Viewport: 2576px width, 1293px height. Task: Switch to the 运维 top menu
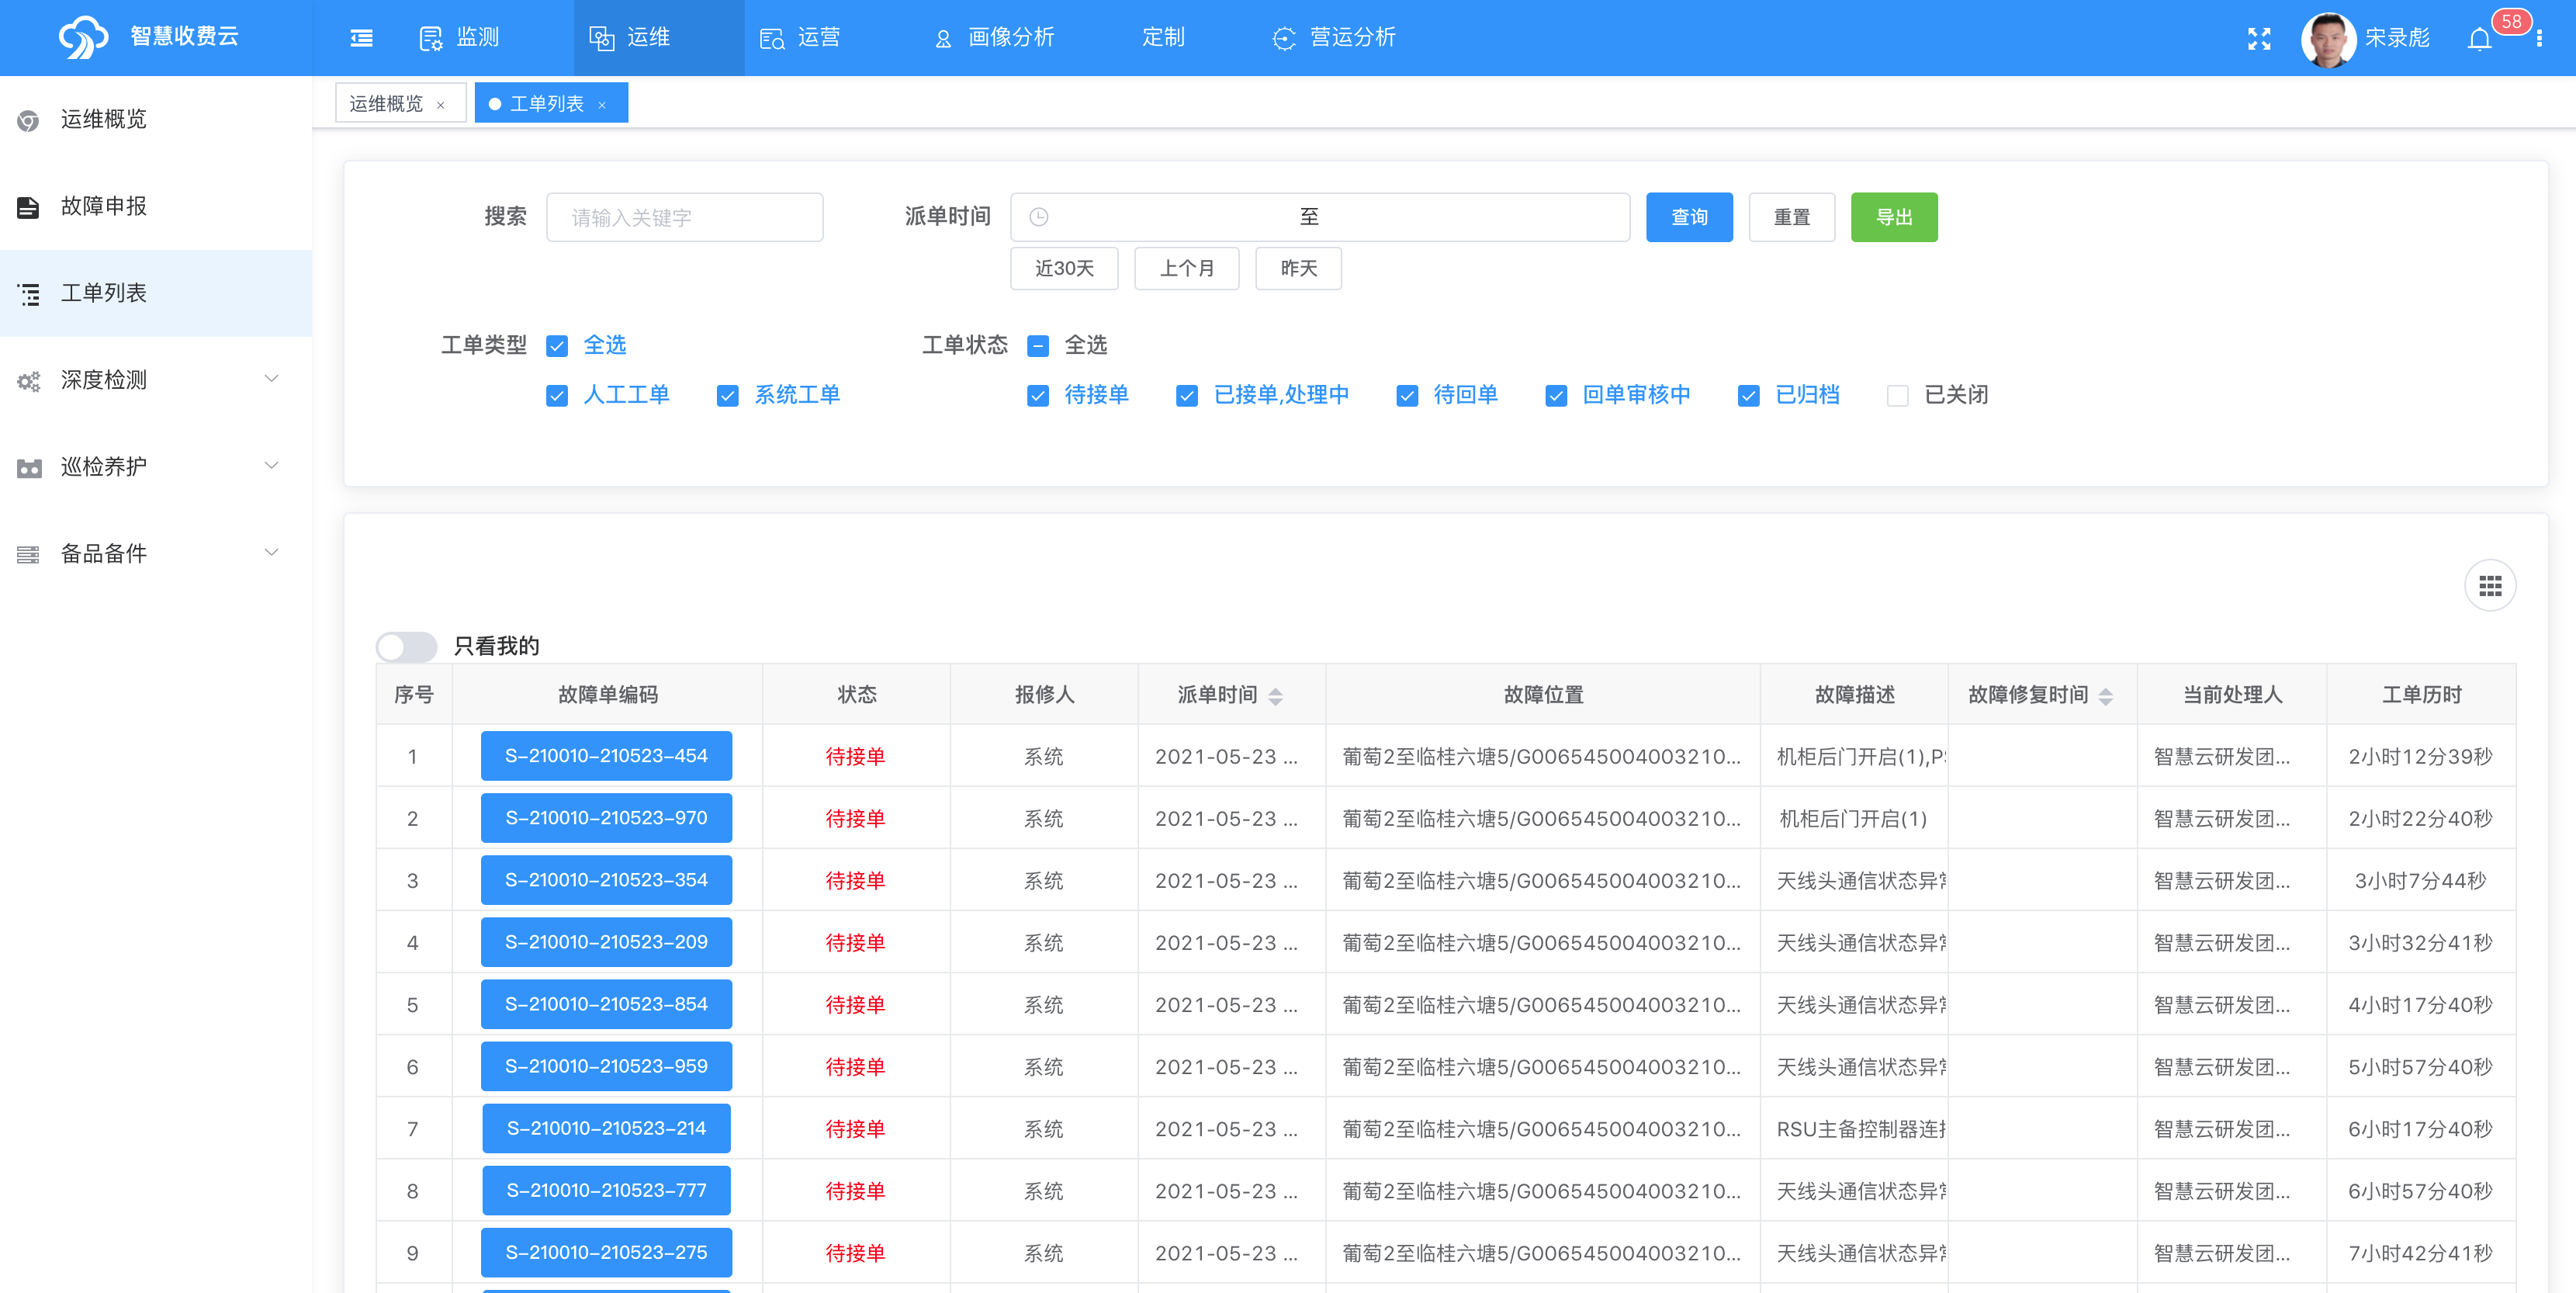click(659, 38)
